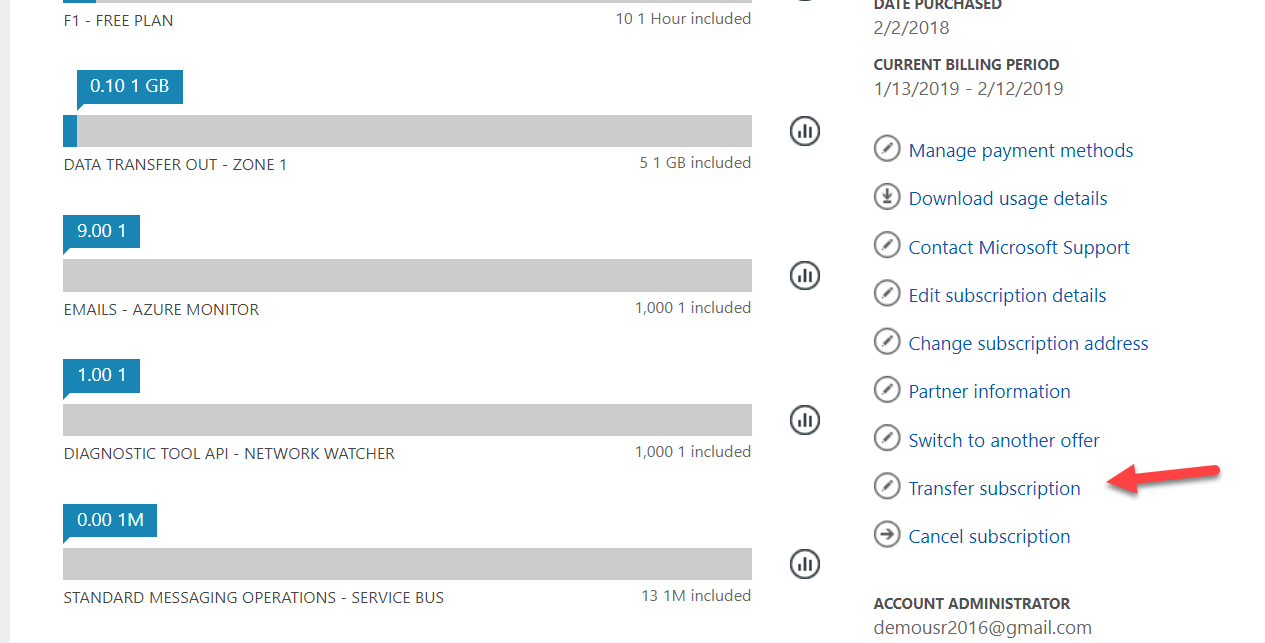Viewport: 1265px width, 643px height.
Task: Select Partner information link
Action: 989,391
